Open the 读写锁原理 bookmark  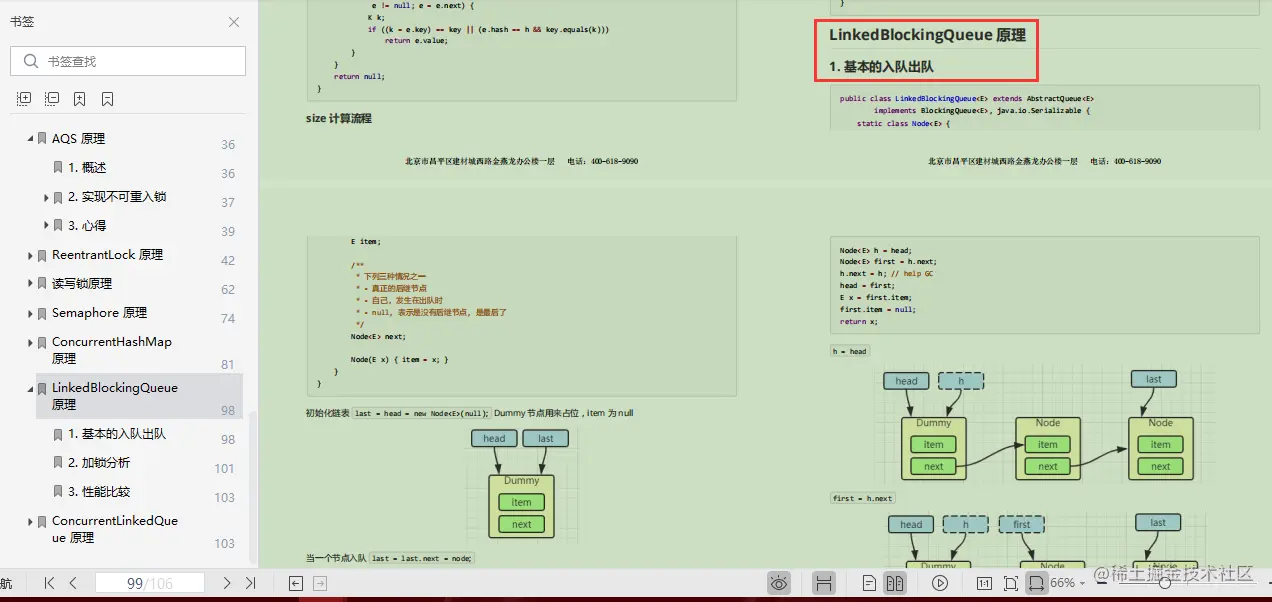[x=82, y=284]
